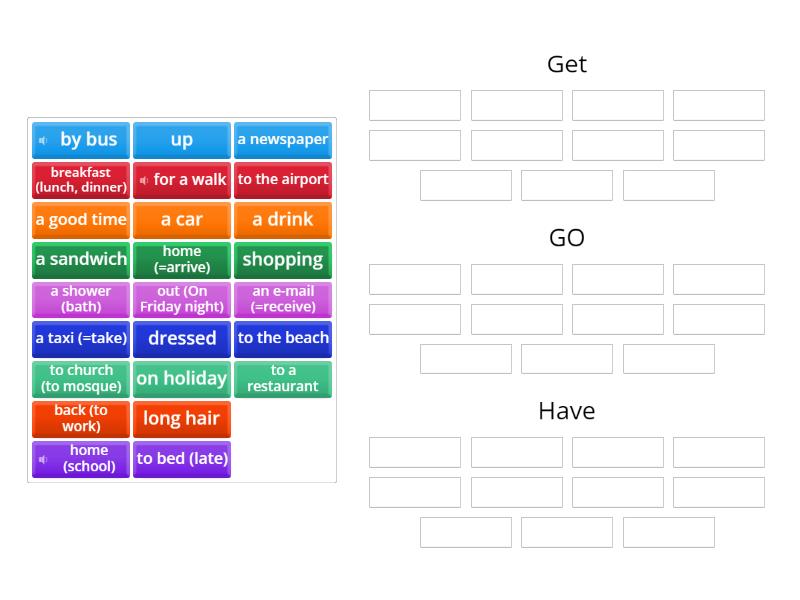Viewport: 800px width, 600px height.
Task: Pick the 'dressed' tile
Action: click(x=181, y=339)
